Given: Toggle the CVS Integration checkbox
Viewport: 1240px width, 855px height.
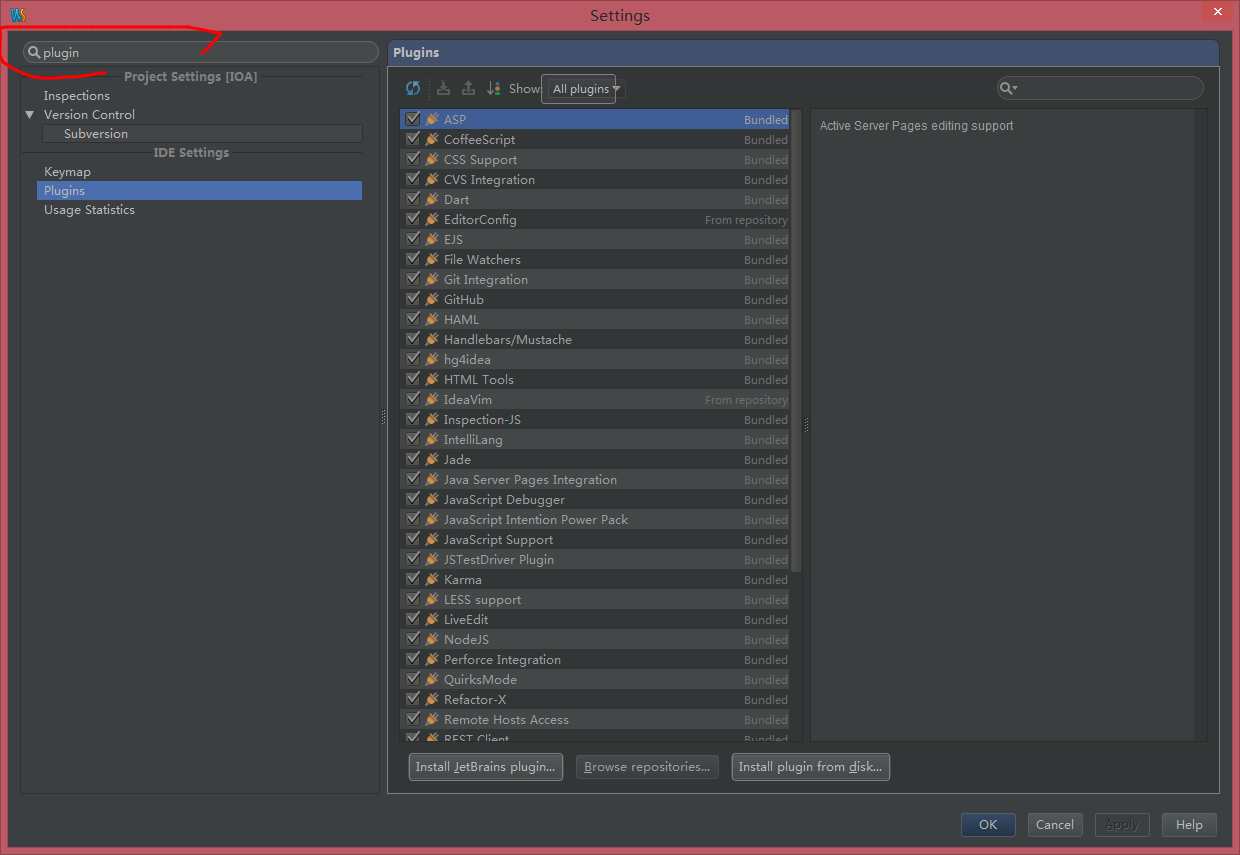Looking at the screenshot, I should tap(413, 179).
